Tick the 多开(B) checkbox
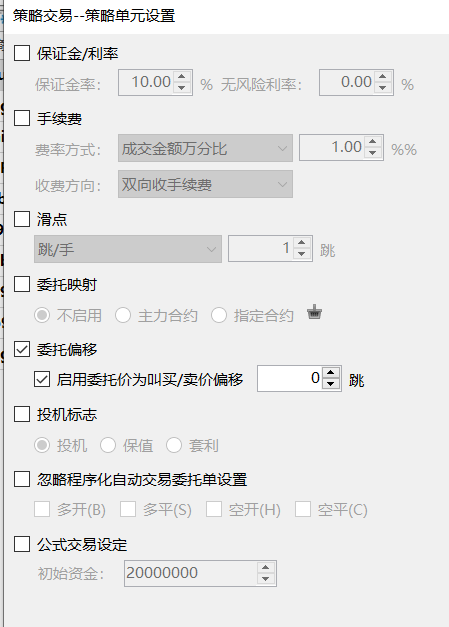The height and width of the screenshot is (627, 449). [x=42, y=509]
